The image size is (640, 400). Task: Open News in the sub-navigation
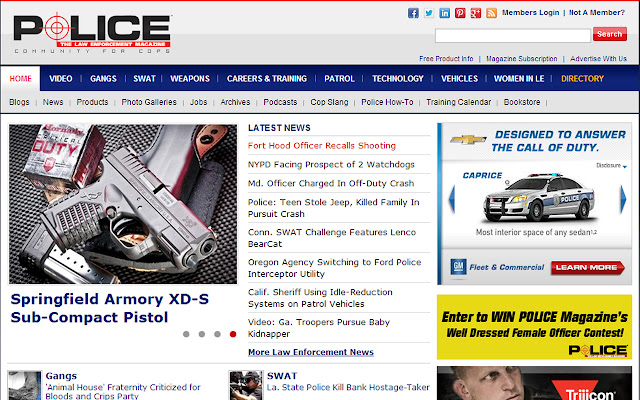point(53,102)
